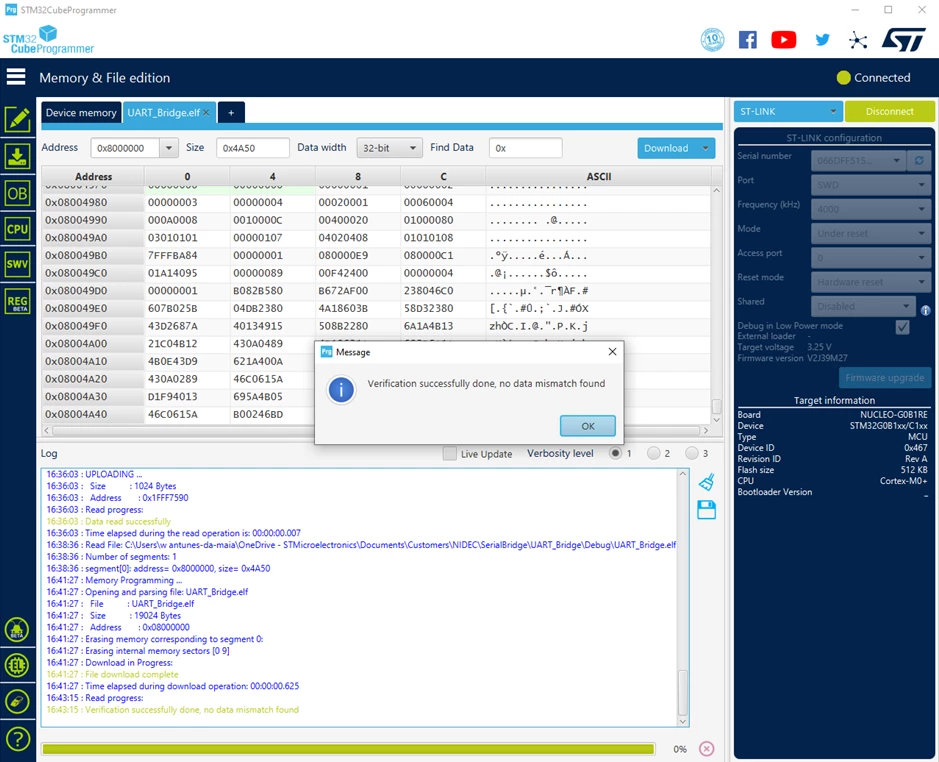Toggle Debug in Low Power mode checkbox

pyautogui.click(x=902, y=327)
